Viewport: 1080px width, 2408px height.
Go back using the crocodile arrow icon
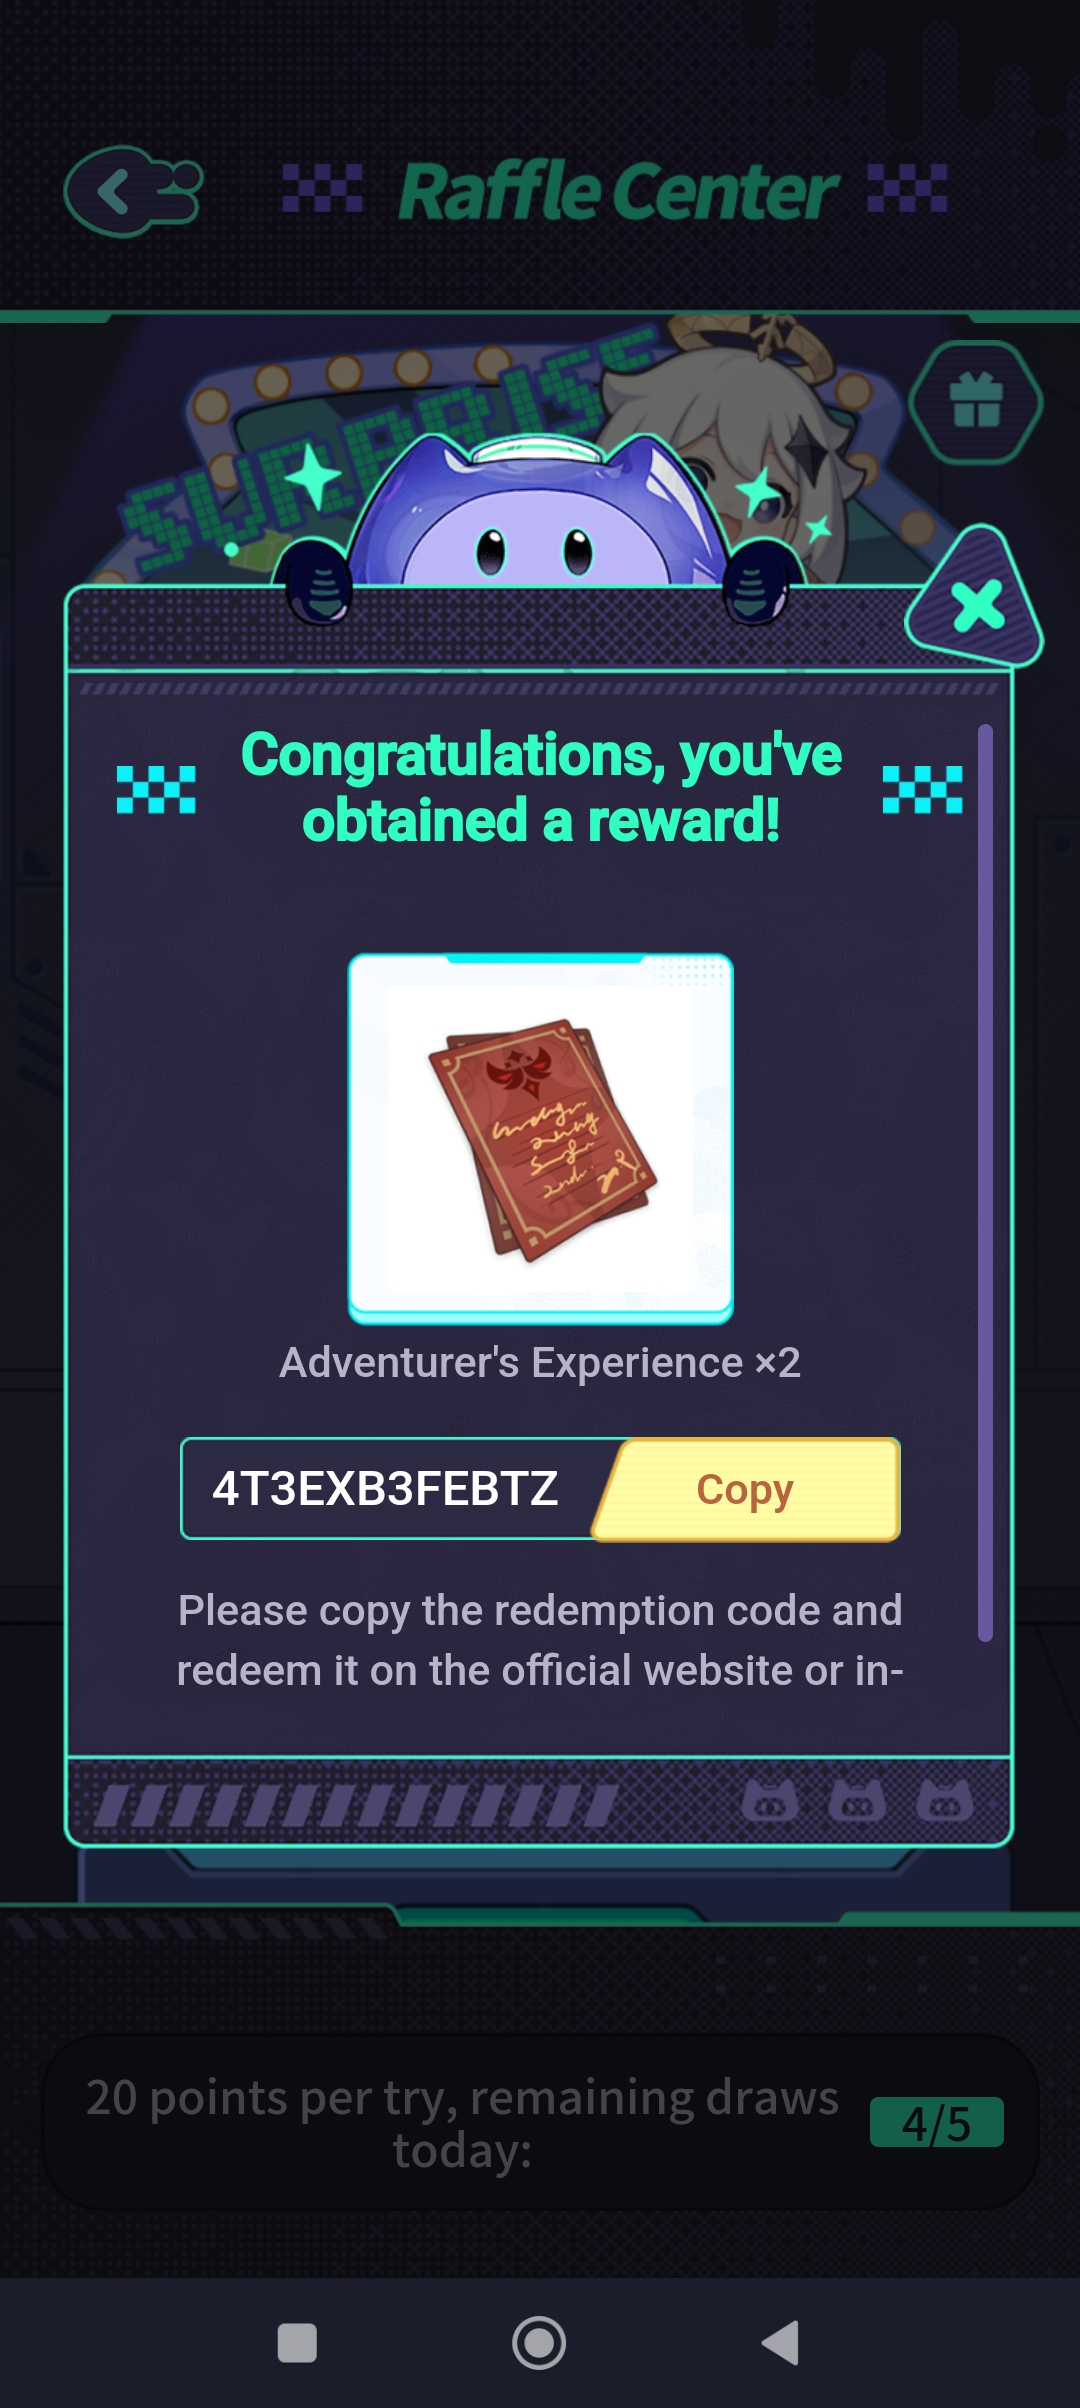(133, 191)
